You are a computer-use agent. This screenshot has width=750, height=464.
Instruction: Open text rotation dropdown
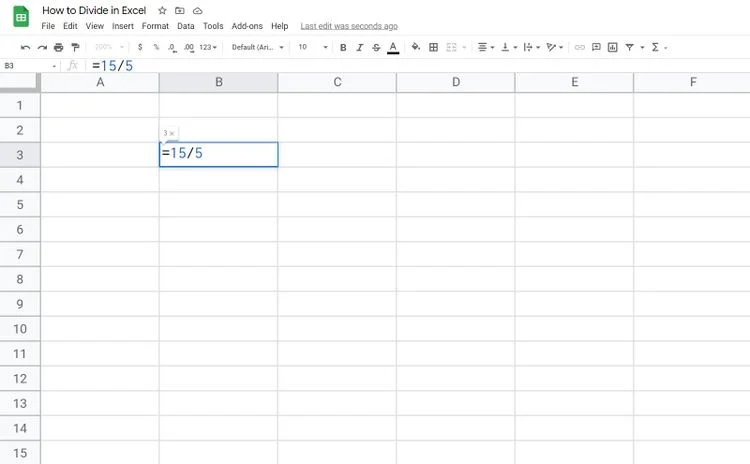(x=555, y=47)
